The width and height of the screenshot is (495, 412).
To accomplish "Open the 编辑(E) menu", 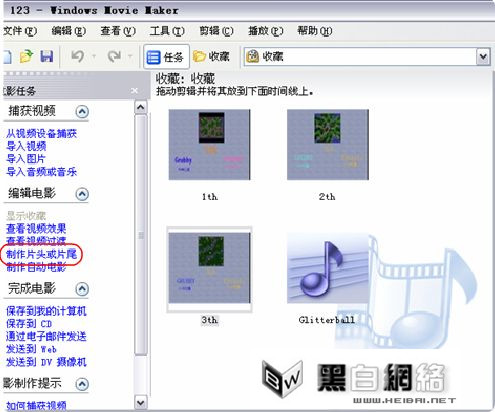I will point(69,31).
